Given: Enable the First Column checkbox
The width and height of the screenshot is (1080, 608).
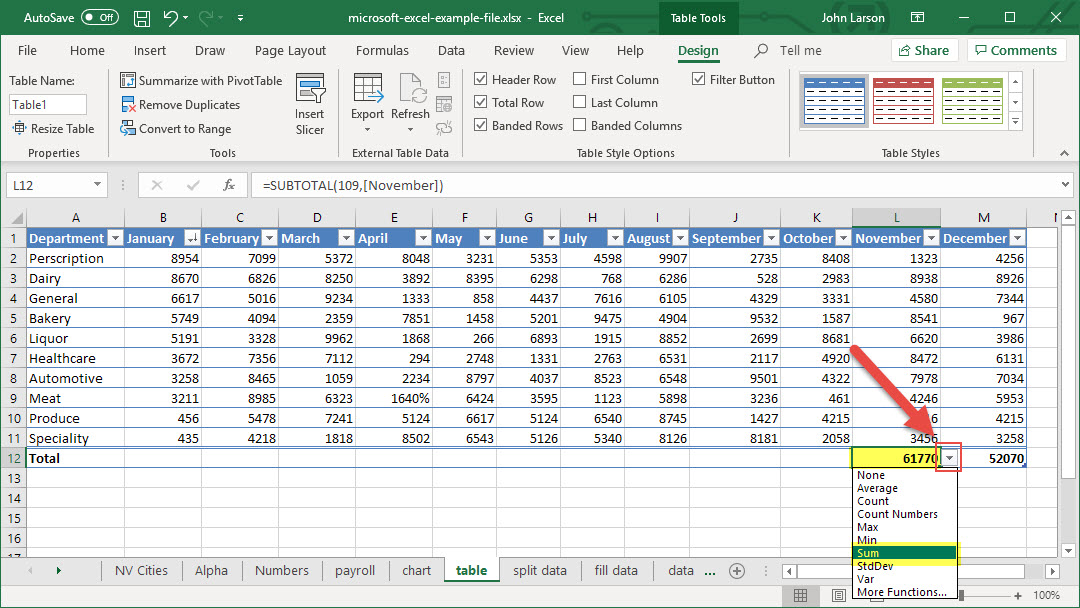Looking at the screenshot, I should coord(580,80).
